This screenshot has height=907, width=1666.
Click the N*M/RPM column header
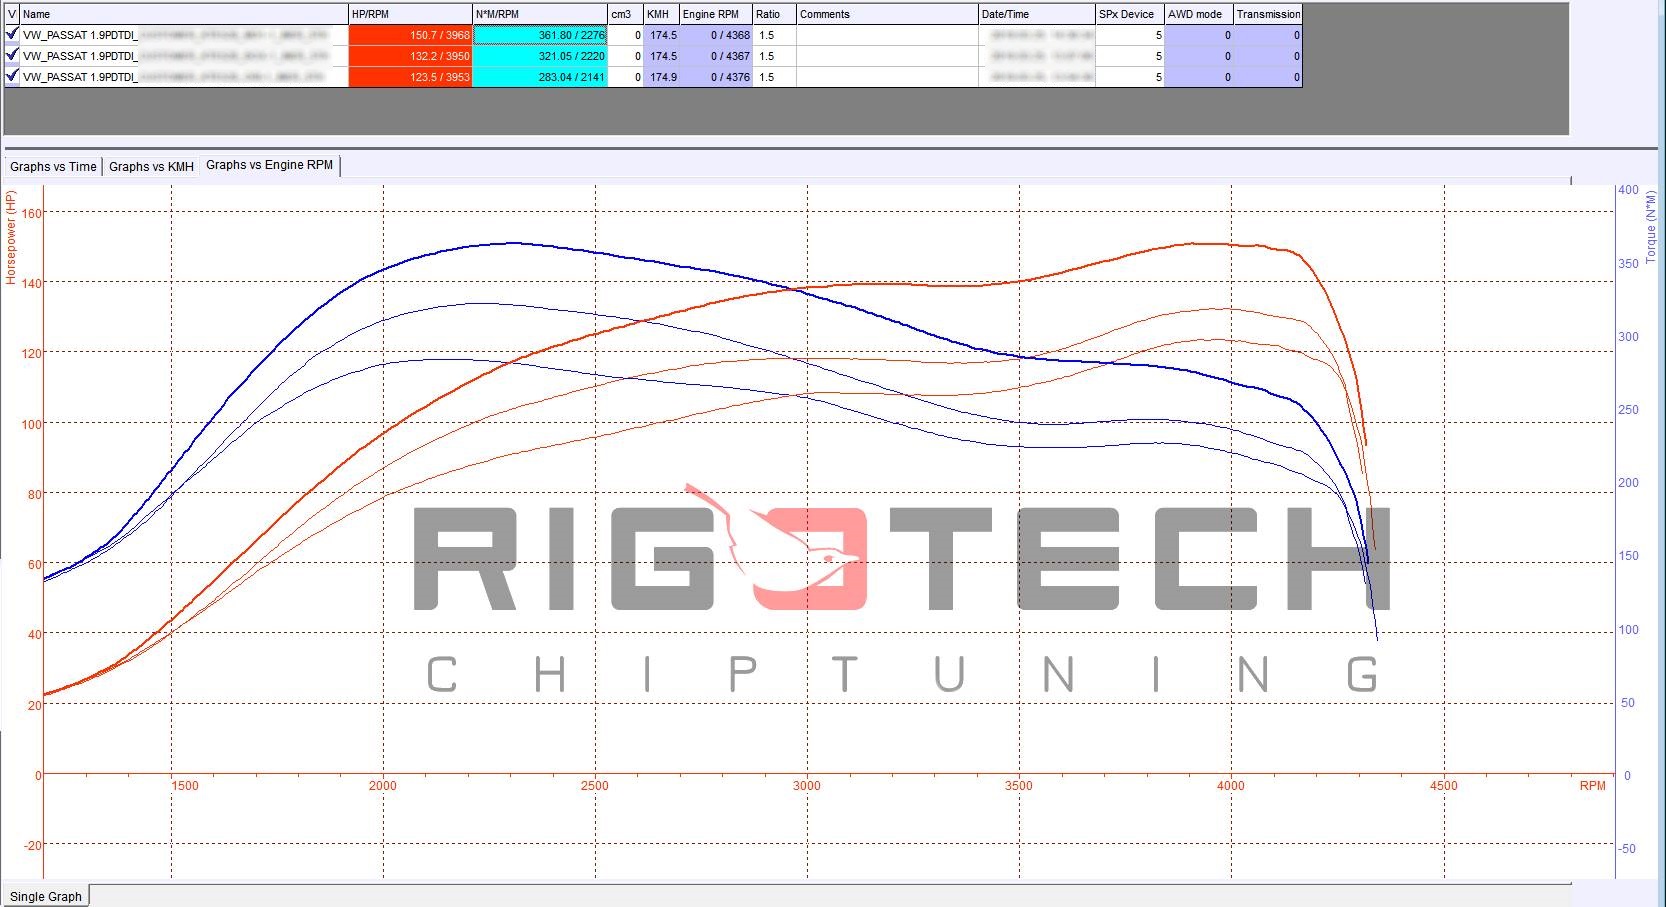click(540, 14)
